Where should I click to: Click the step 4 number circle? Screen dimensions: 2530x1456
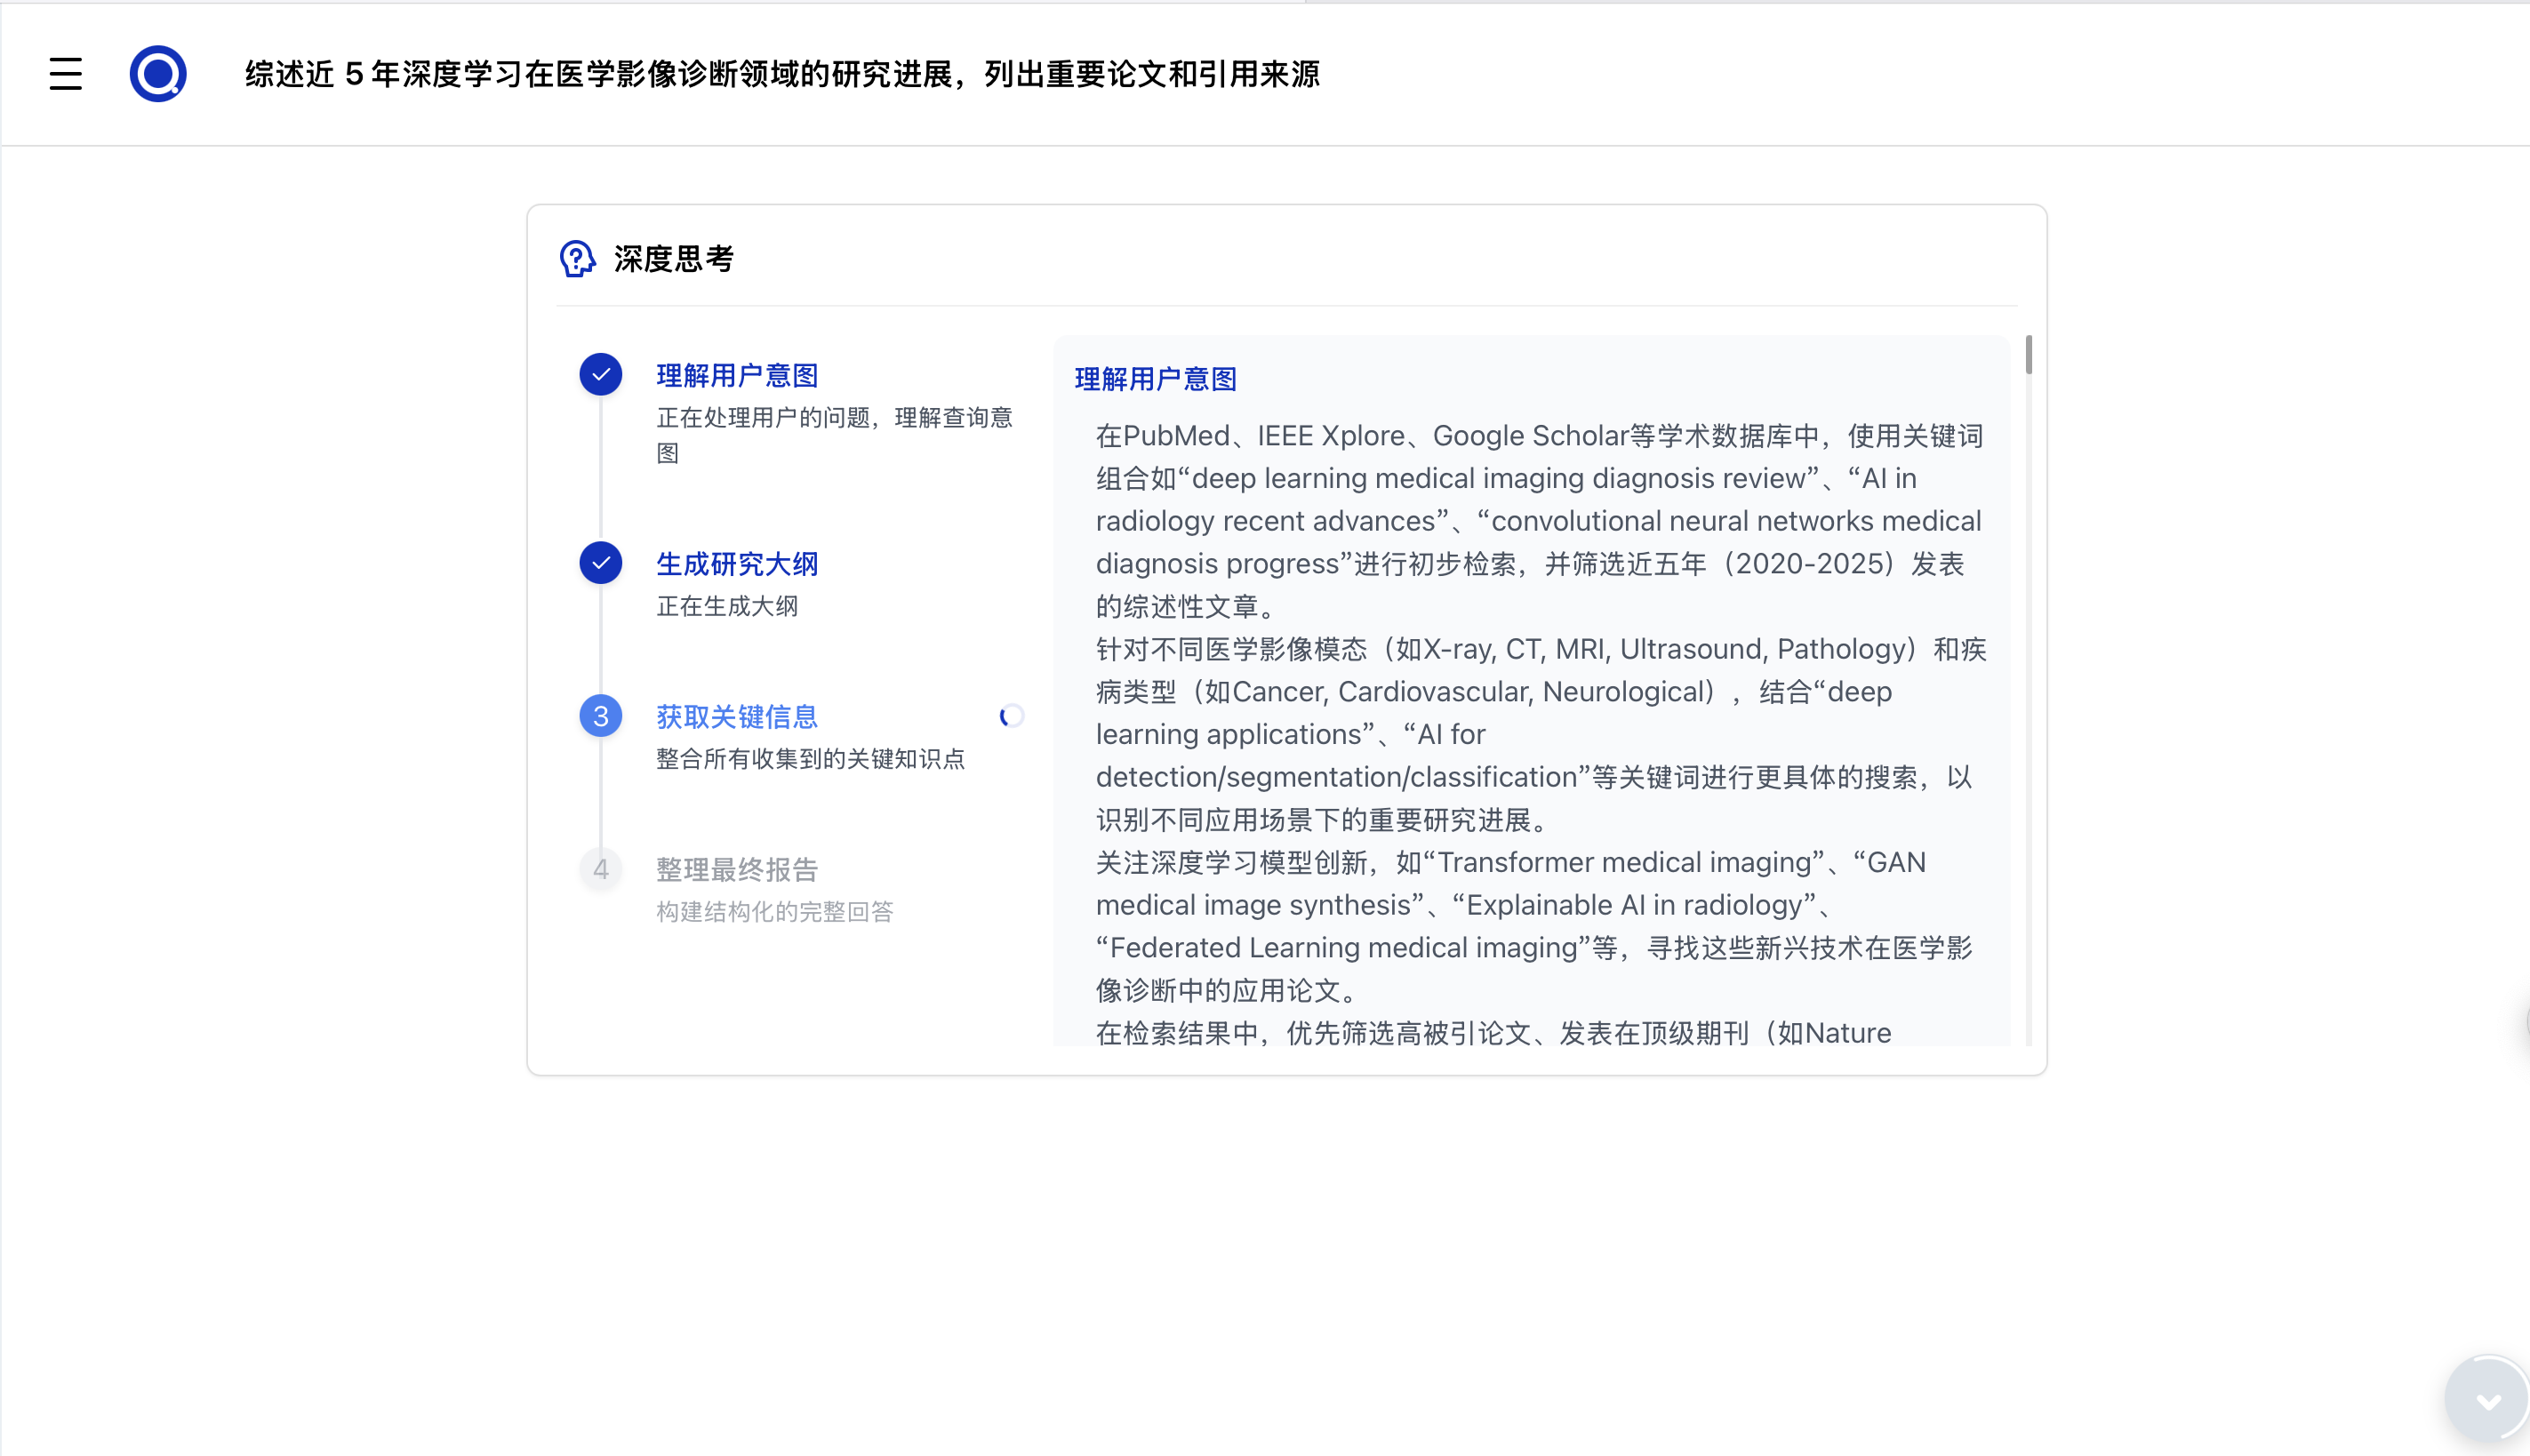(601, 869)
